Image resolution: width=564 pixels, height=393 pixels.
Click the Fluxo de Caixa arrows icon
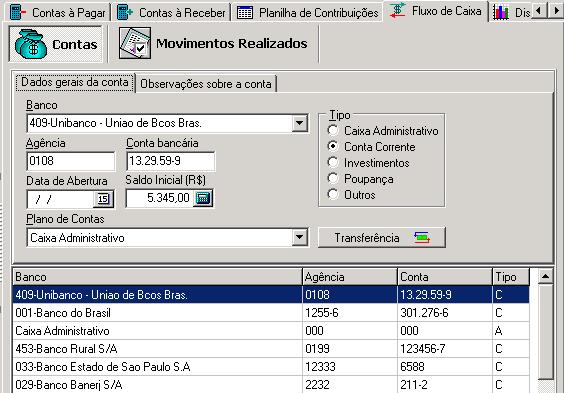[398, 10]
